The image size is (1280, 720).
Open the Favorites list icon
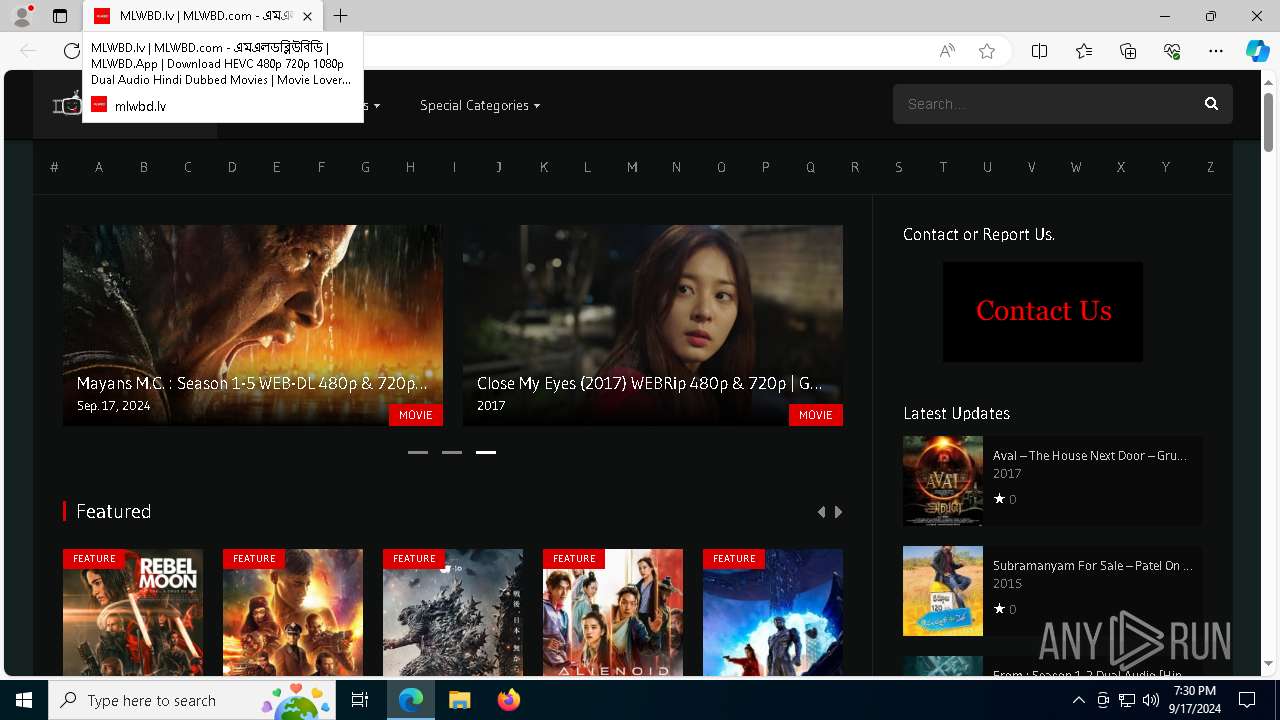[1084, 51]
